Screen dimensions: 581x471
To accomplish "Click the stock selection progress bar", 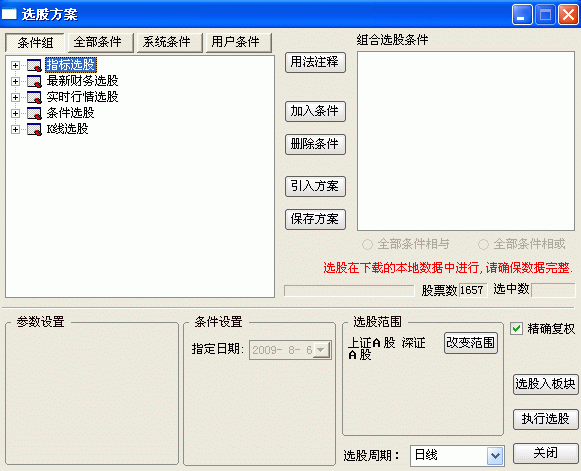I will pyautogui.click(x=349, y=291).
